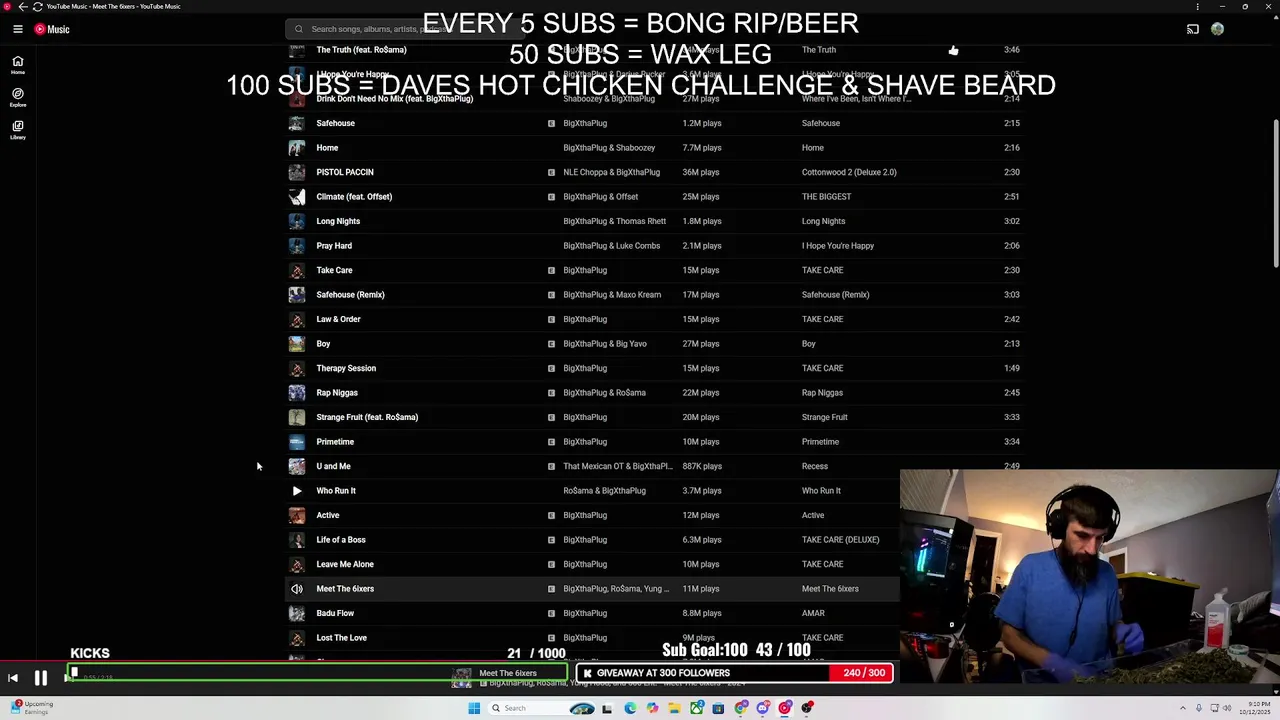Viewport: 1280px width, 720px height.
Task: Open Upcoming Earnings taskbar widget
Action: pyautogui.click(x=30, y=707)
